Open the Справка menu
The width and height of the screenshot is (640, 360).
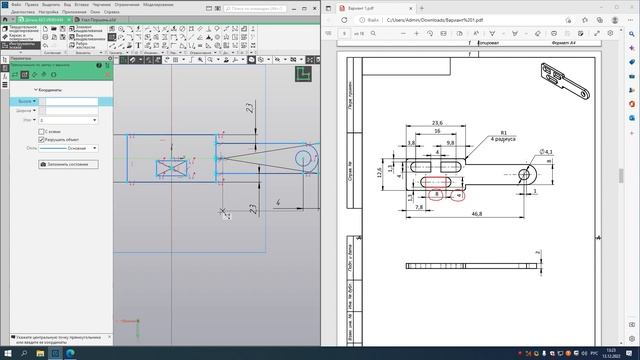click(111, 12)
